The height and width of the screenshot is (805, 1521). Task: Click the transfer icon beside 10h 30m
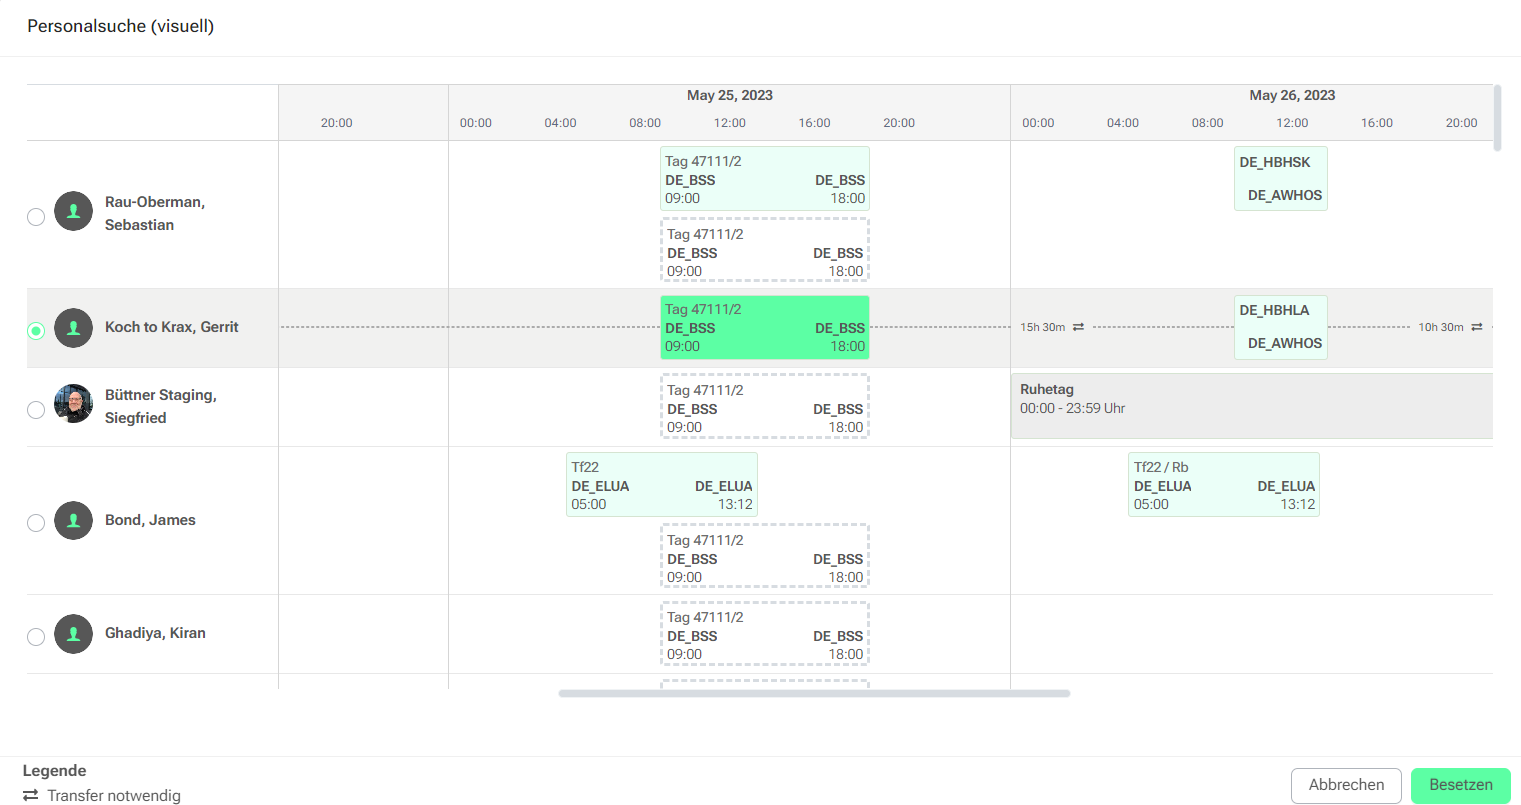tap(1476, 327)
